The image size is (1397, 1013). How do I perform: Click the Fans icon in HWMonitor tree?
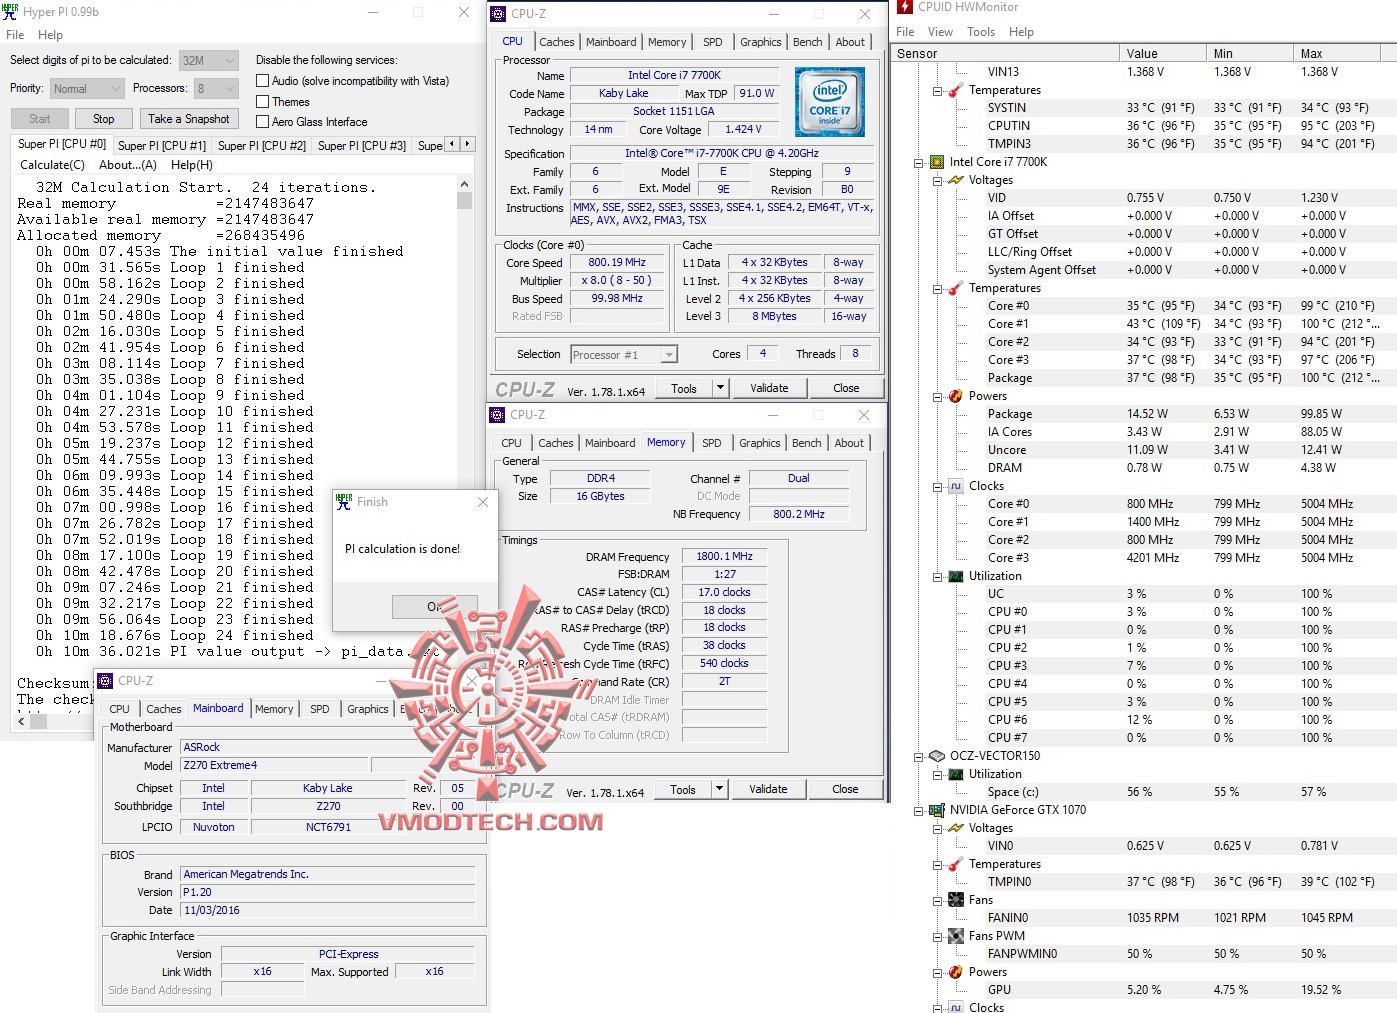[954, 899]
